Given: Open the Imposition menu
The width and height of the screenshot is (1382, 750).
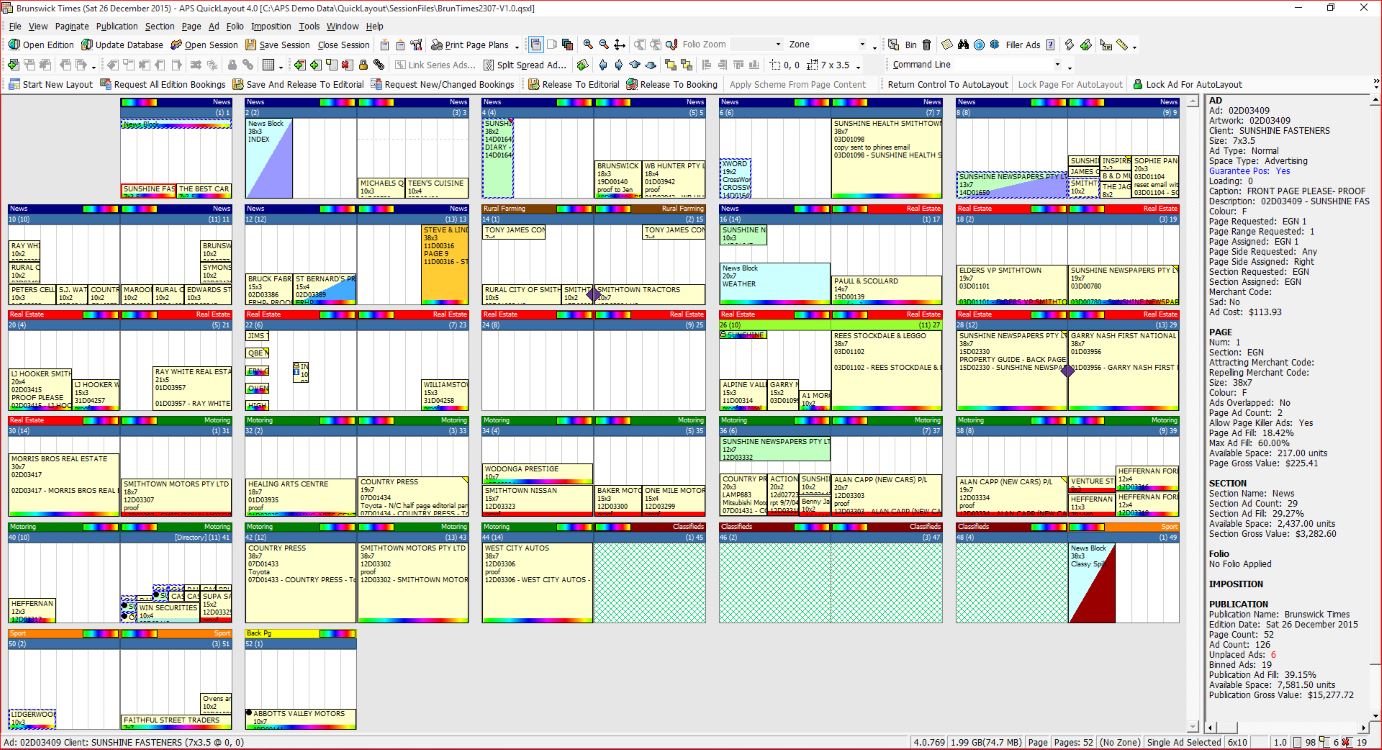Looking at the screenshot, I should tap(271, 27).
